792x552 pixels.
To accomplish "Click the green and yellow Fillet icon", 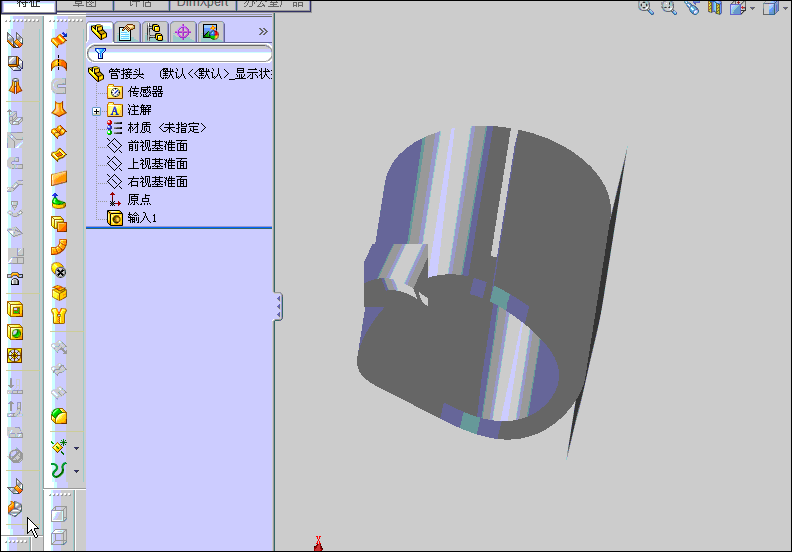I will pos(59,416).
